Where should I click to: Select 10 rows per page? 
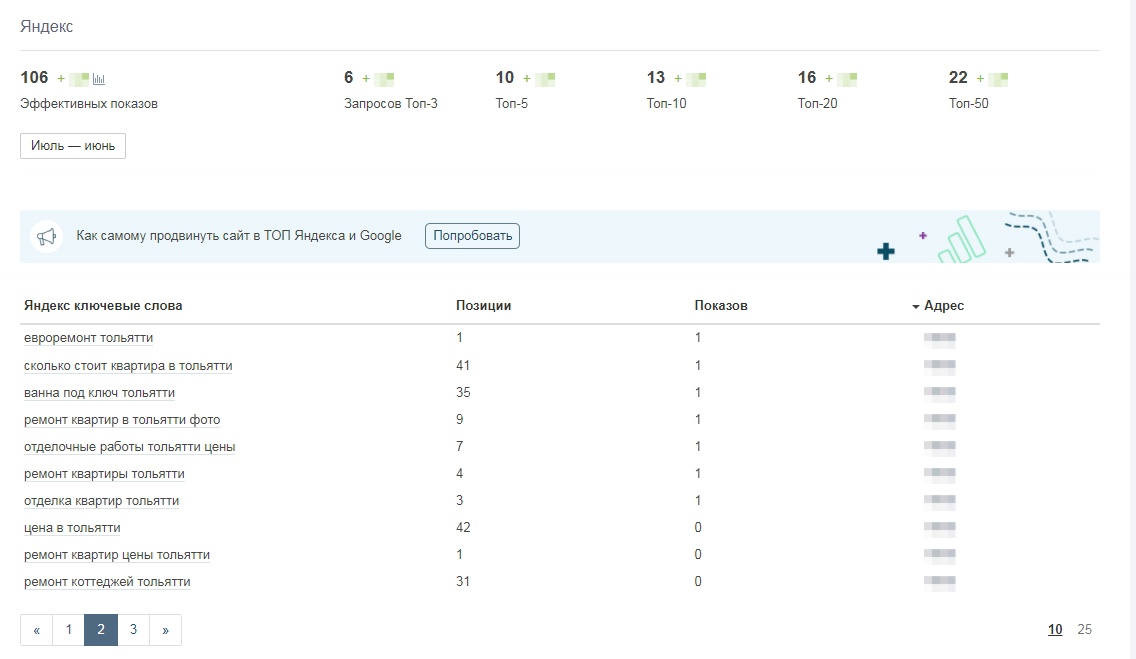click(x=1055, y=630)
